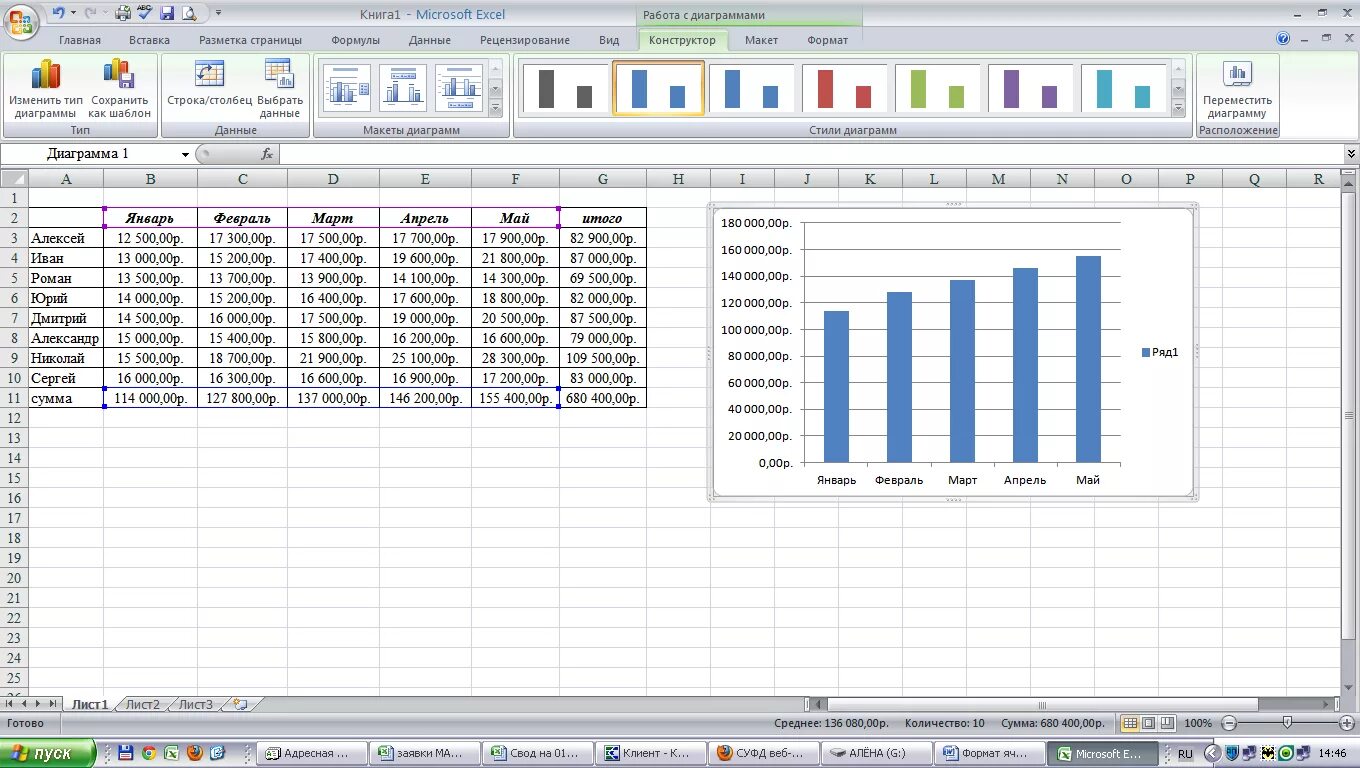Click Change Chart Type (Изменить тип диаграммы)
Viewport: 1360px width, 768px height.
click(46, 89)
